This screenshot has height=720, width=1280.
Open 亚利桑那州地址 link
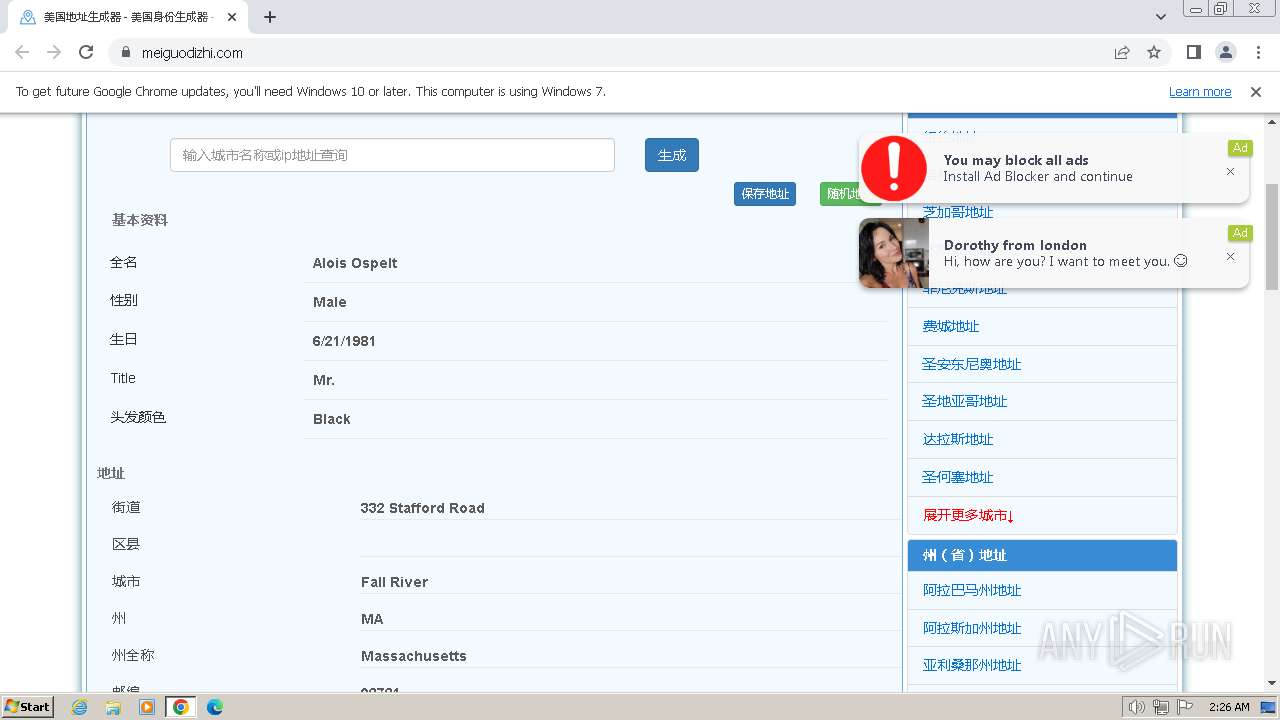point(972,665)
